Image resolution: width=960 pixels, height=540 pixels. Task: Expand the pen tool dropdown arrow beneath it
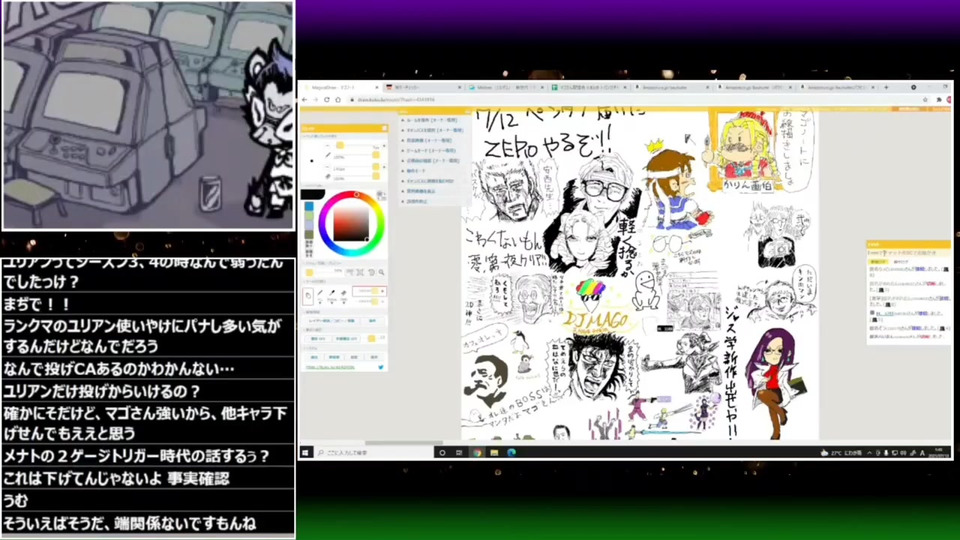pos(320,302)
